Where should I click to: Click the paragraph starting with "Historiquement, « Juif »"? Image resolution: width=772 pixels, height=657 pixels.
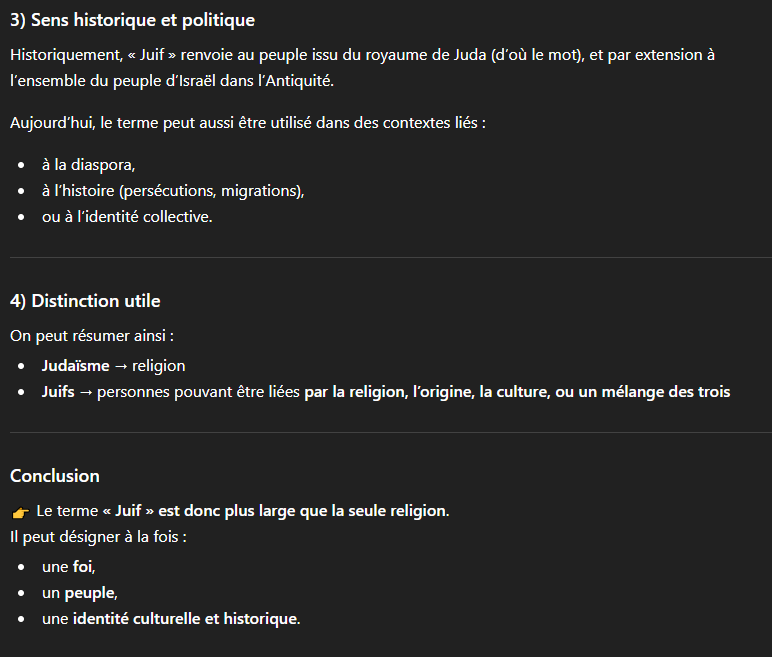tap(362, 67)
